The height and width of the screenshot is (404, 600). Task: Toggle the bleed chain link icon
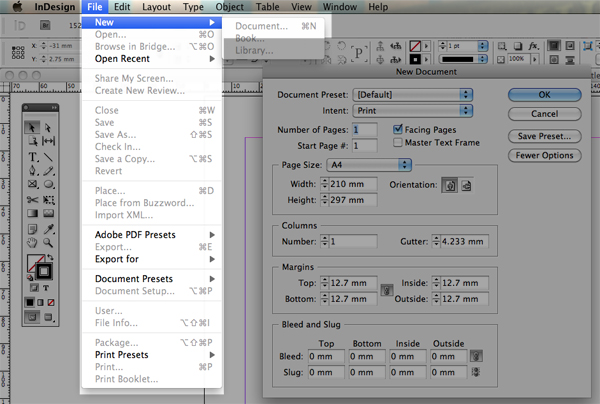tap(476, 356)
